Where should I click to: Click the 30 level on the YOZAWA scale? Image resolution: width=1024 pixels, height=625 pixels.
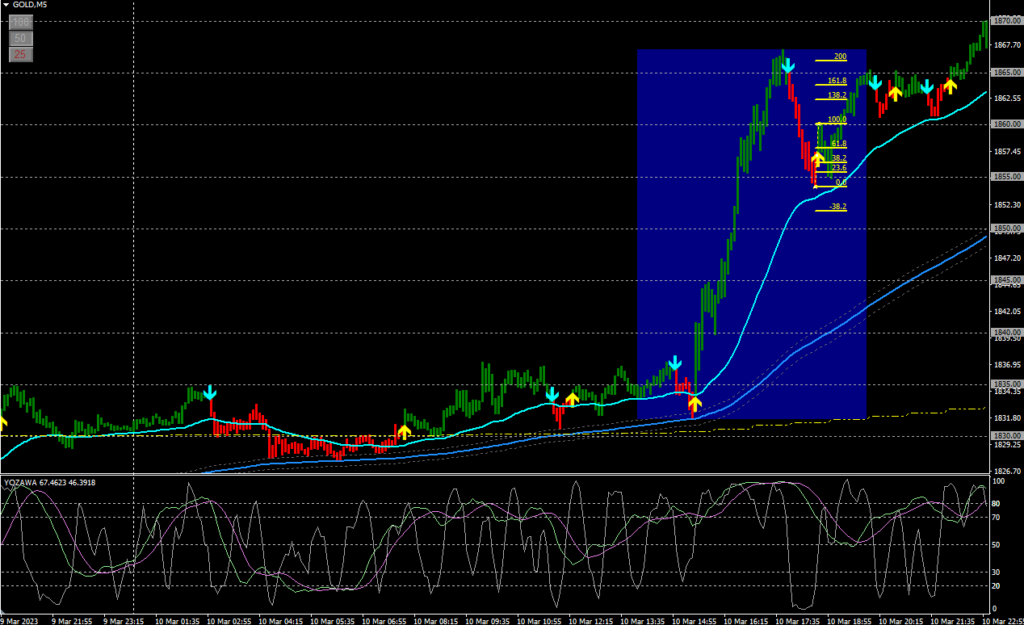coord(996,572)
